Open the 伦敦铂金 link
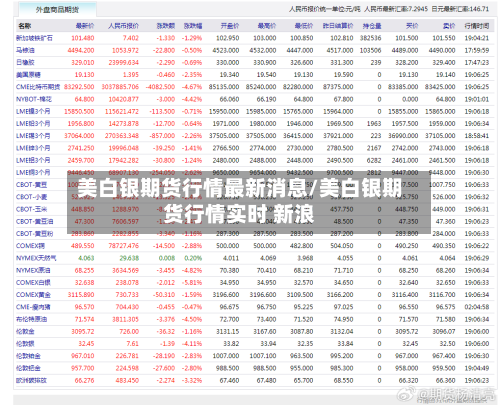The image size is (500, 406). click(x=28, y=356)
